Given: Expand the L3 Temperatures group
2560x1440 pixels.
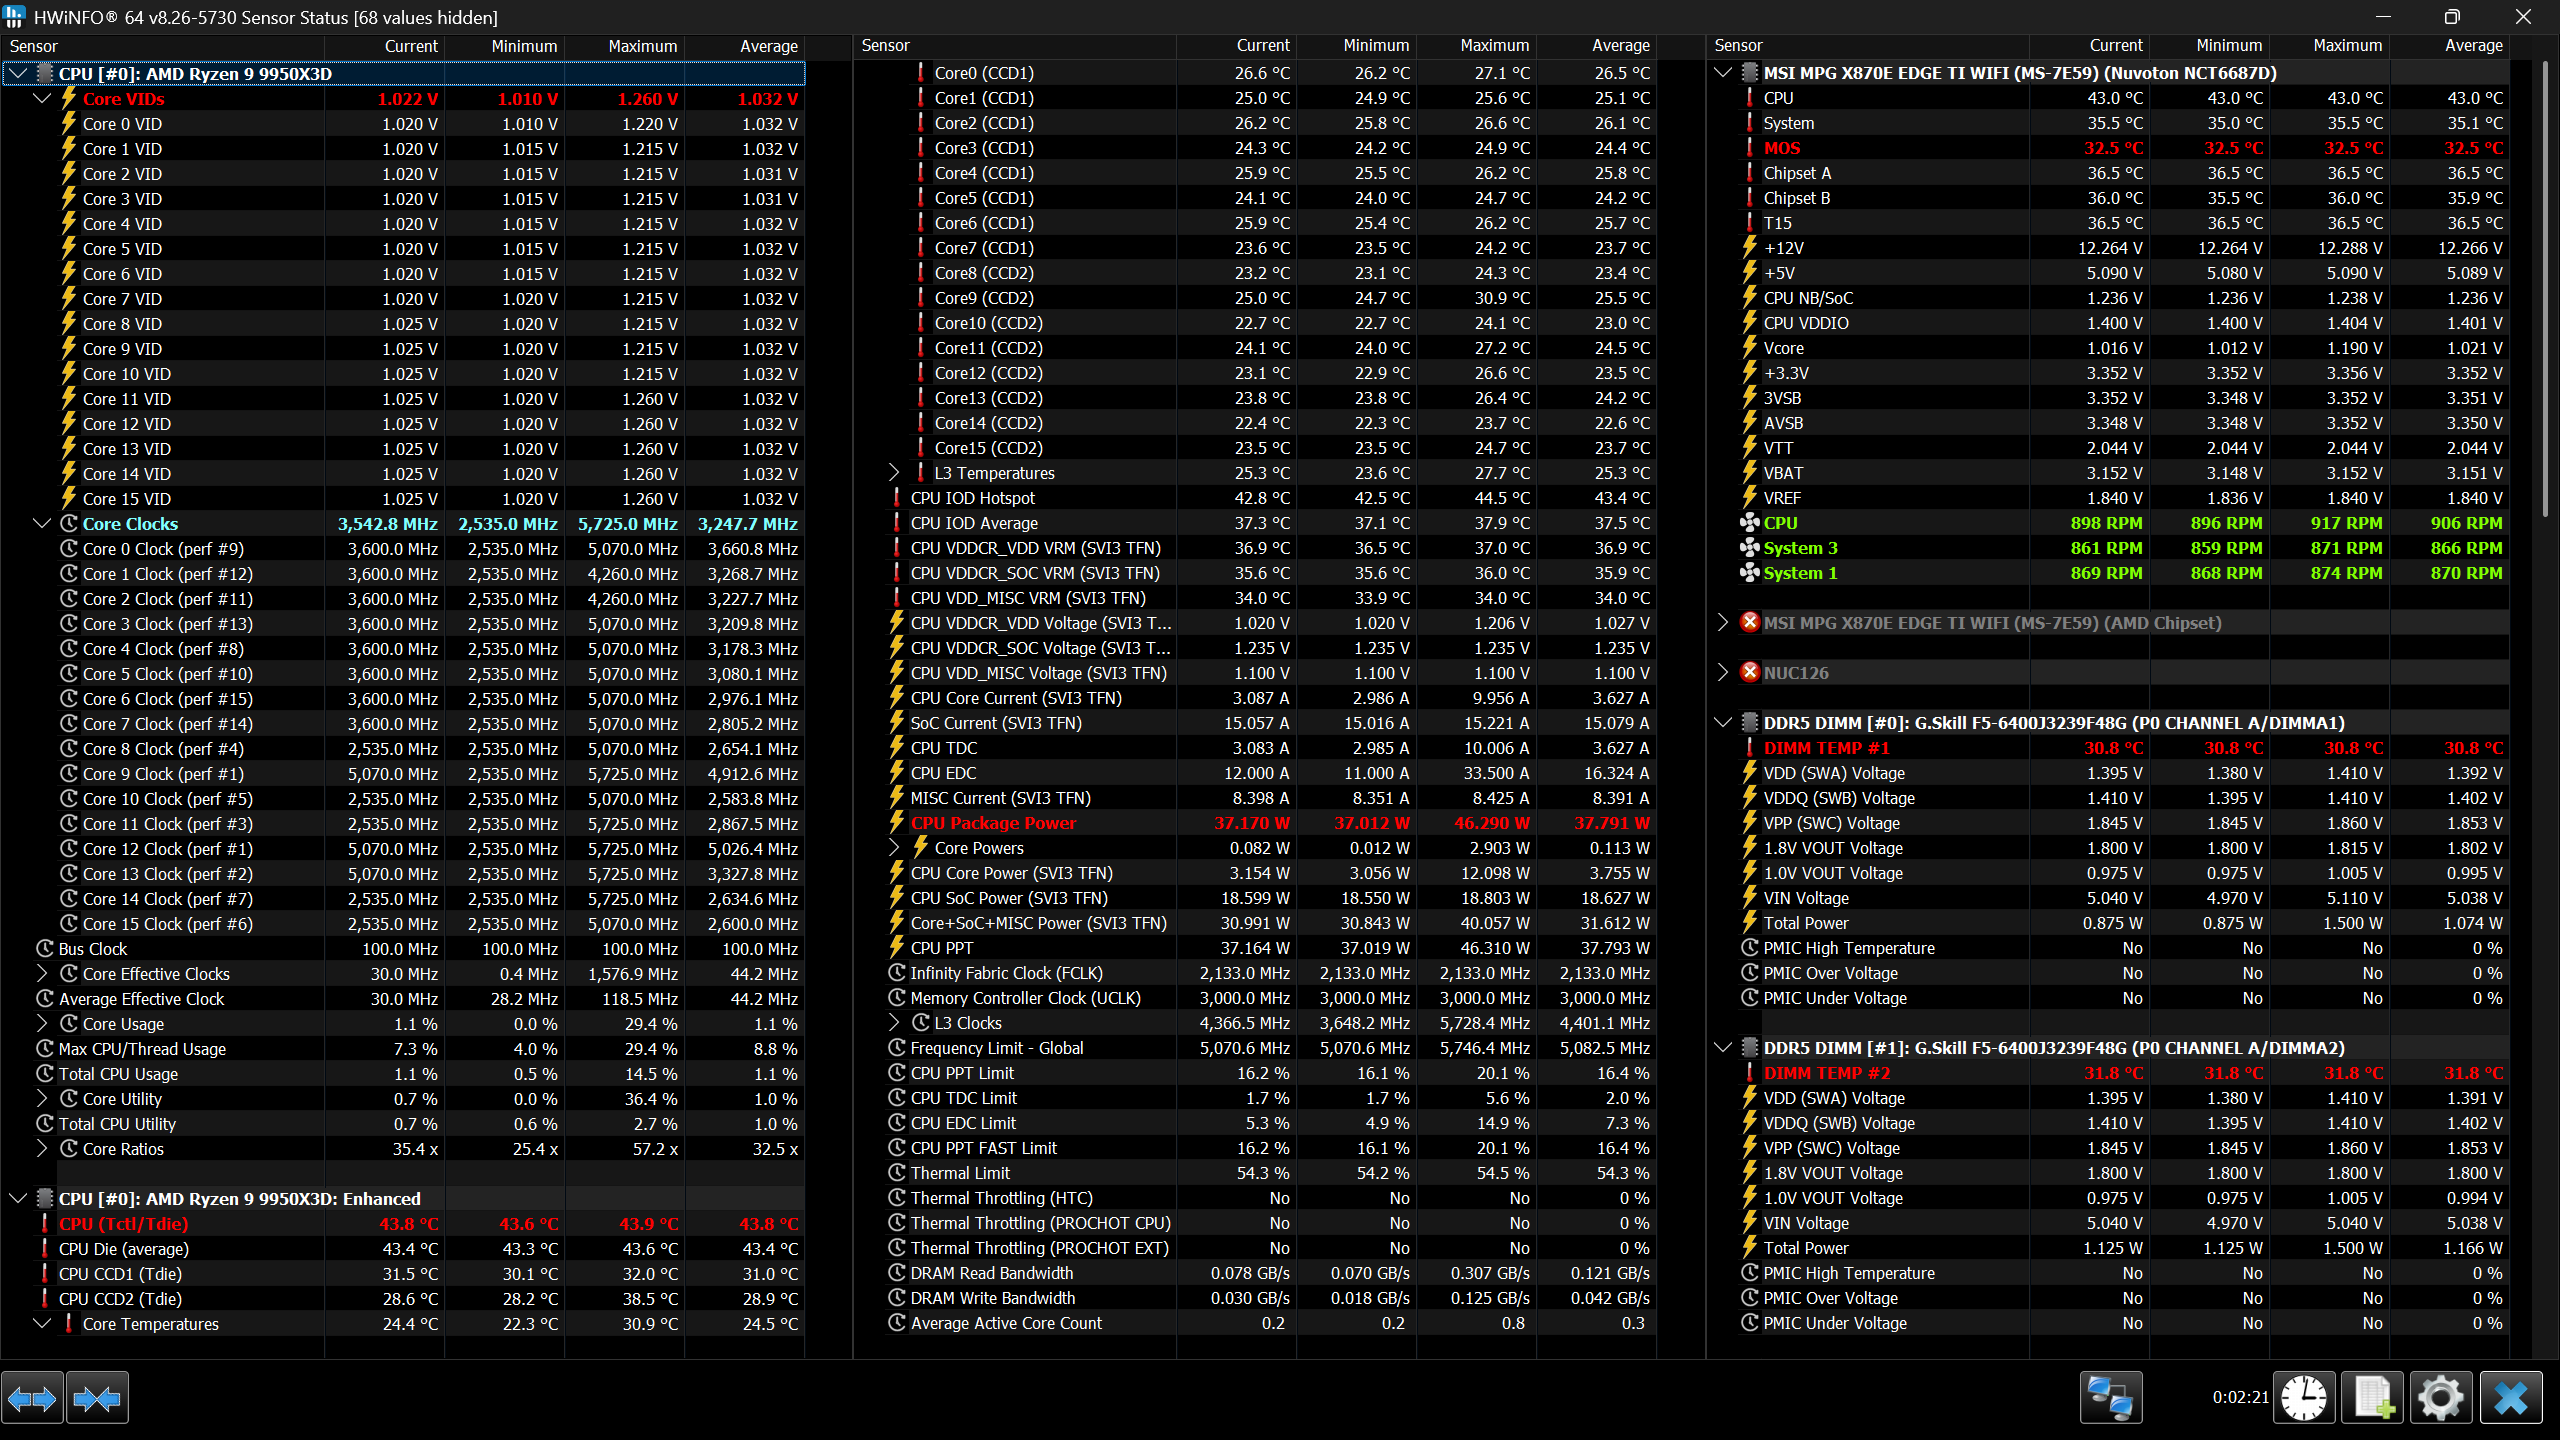Looking at the screenshot, I should coord(894,473).
